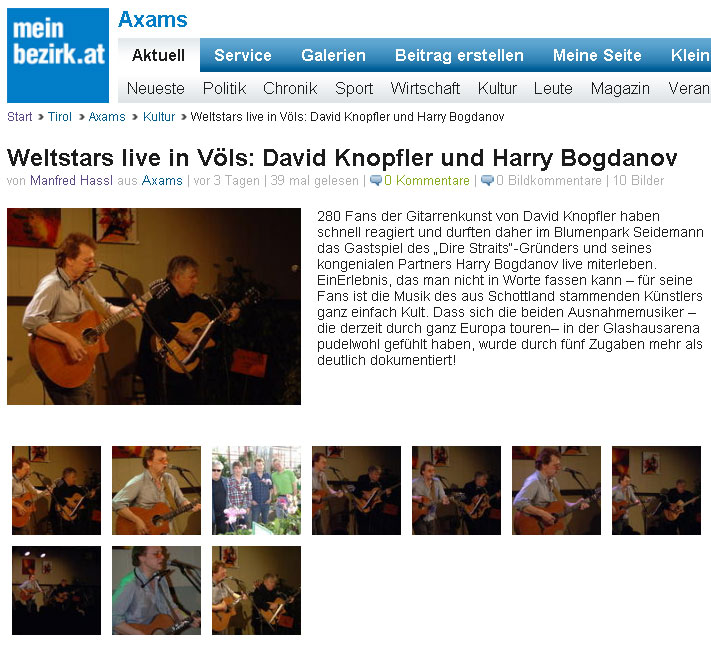Open the green-lit singer thumbnail
This screenshot has height=645, width=711.
(x=156, y=590)
